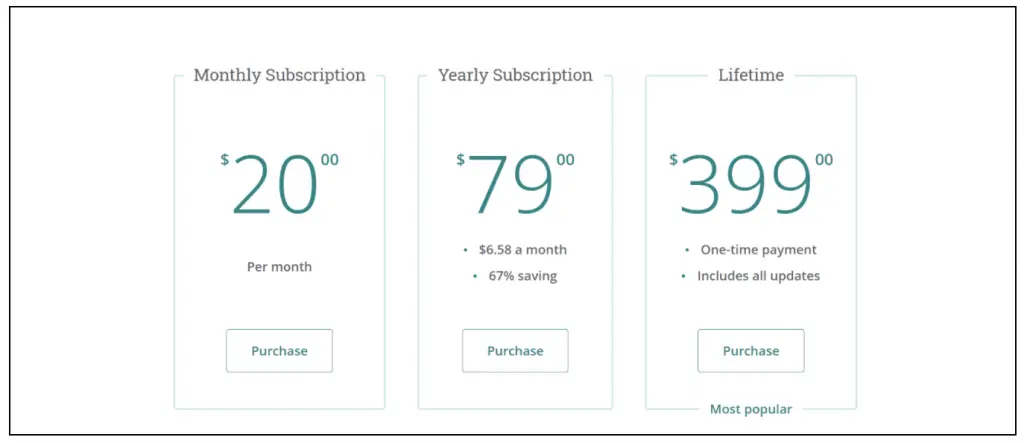Click the dollar sign beside 20
This screenshot has height=443, width=1024.
pos(225,159)
